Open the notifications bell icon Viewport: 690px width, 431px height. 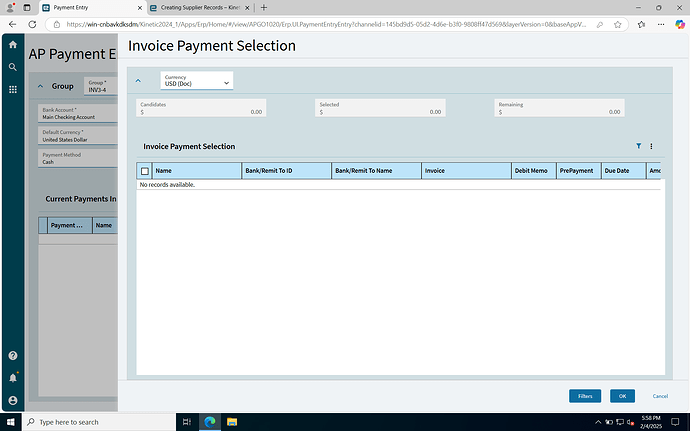[x=13, y=378]
